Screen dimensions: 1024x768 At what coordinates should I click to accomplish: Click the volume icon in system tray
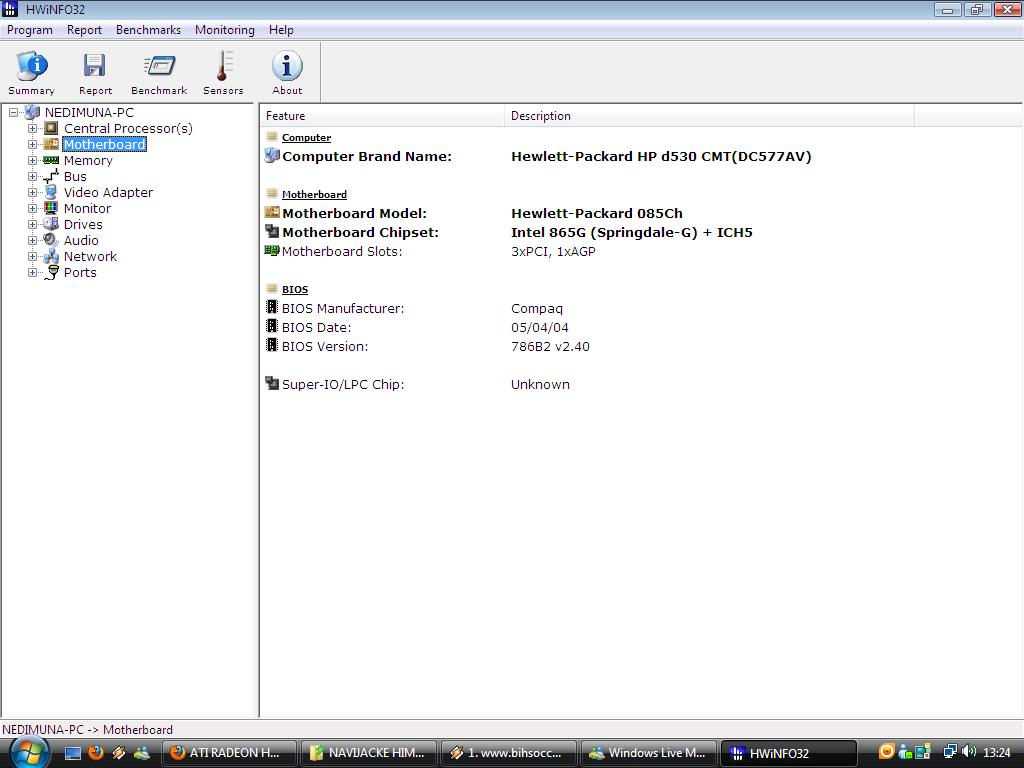coord(969,752)
